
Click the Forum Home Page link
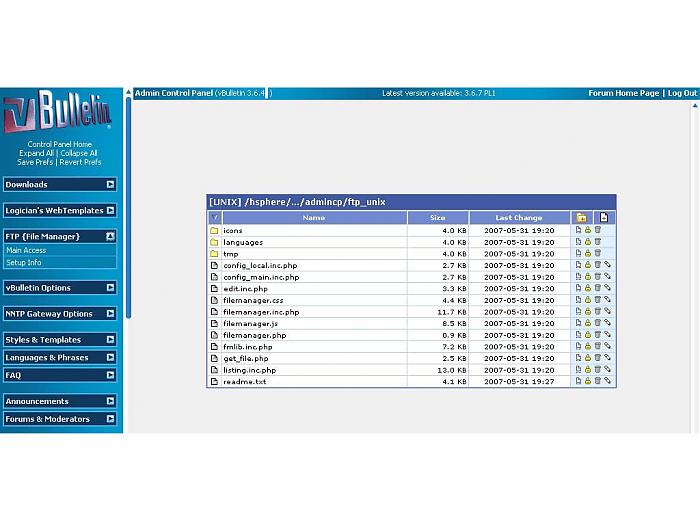623,93
